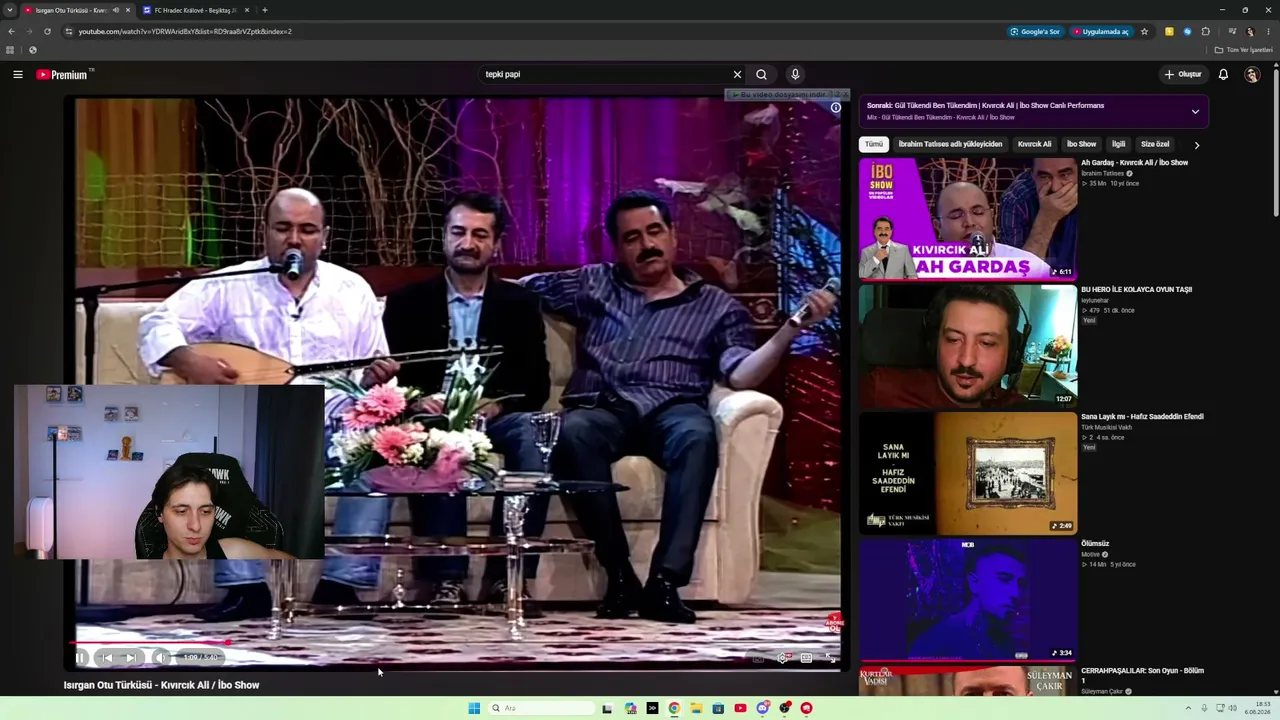Open the Ölümsüz video title
The width and height of the screenshot is (1280, 720).
point(1095,544)
